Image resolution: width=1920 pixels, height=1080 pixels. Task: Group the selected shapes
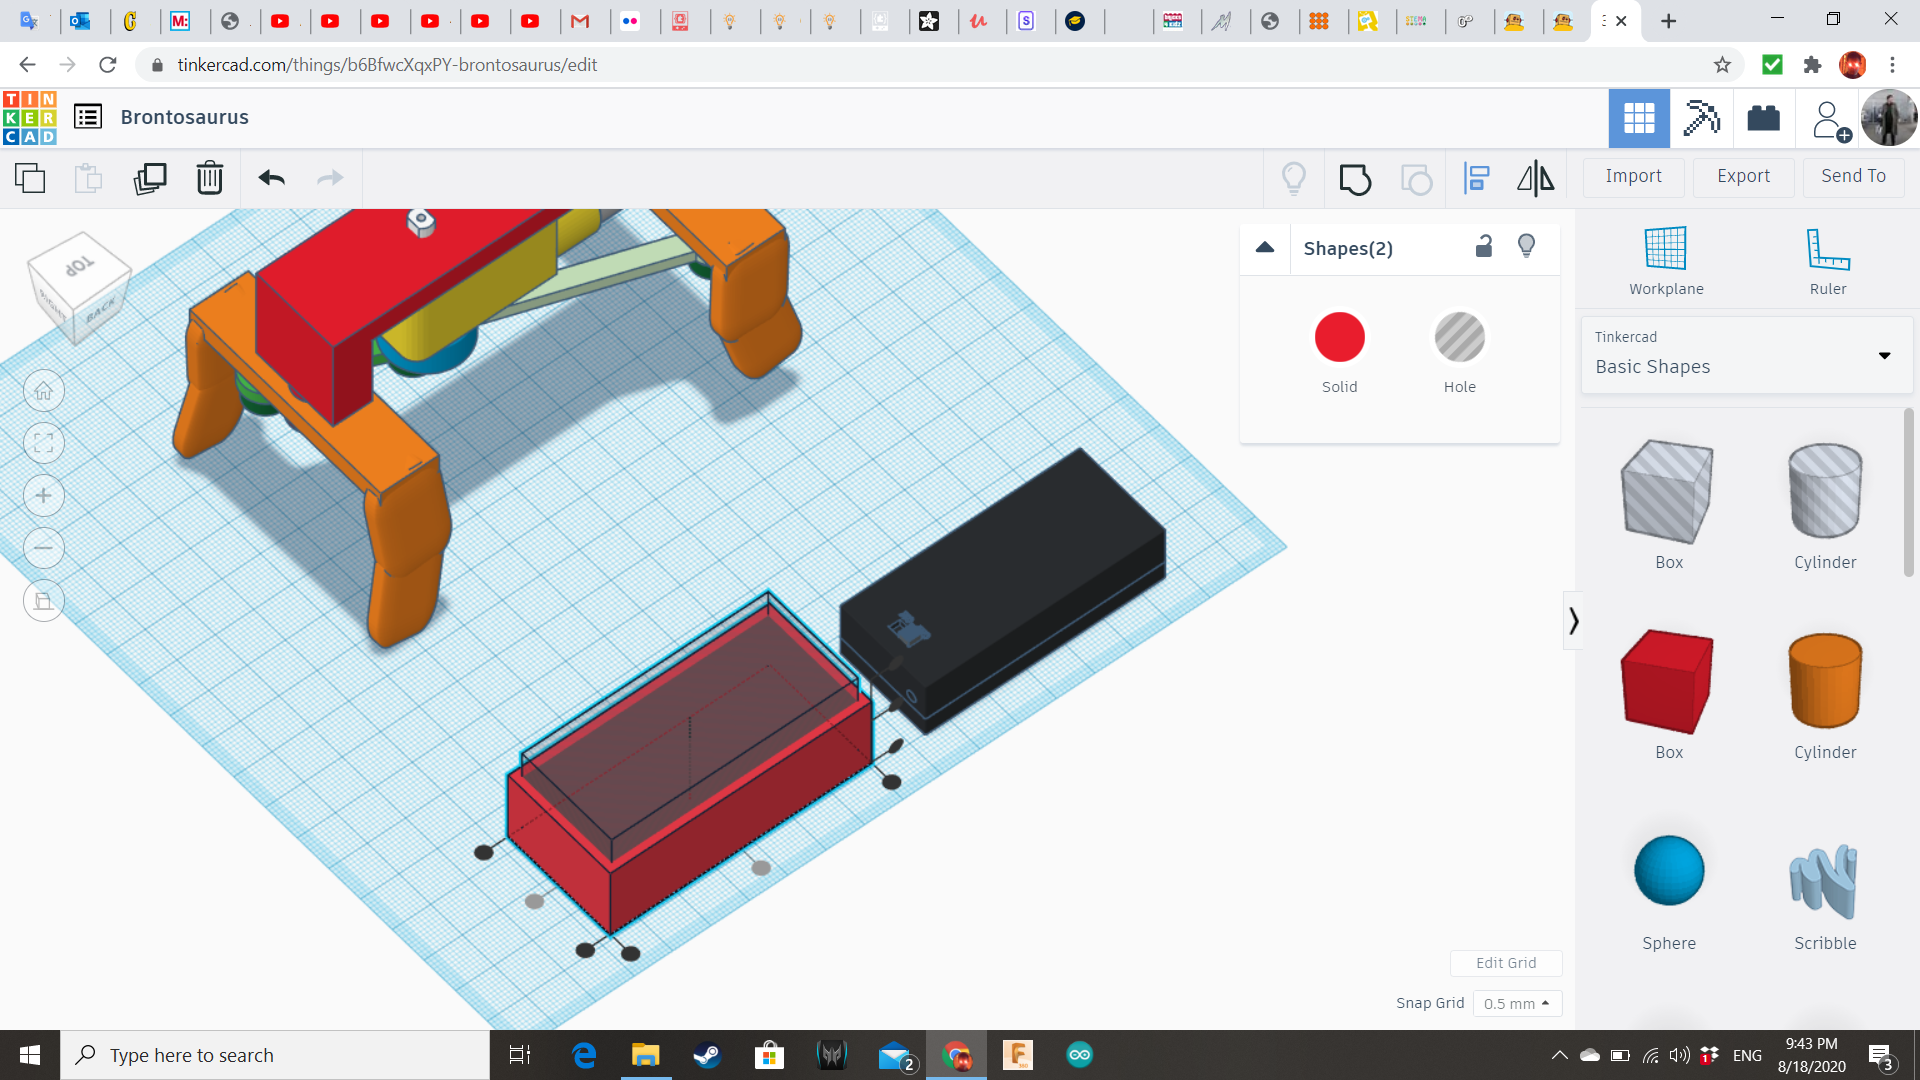1355,179
